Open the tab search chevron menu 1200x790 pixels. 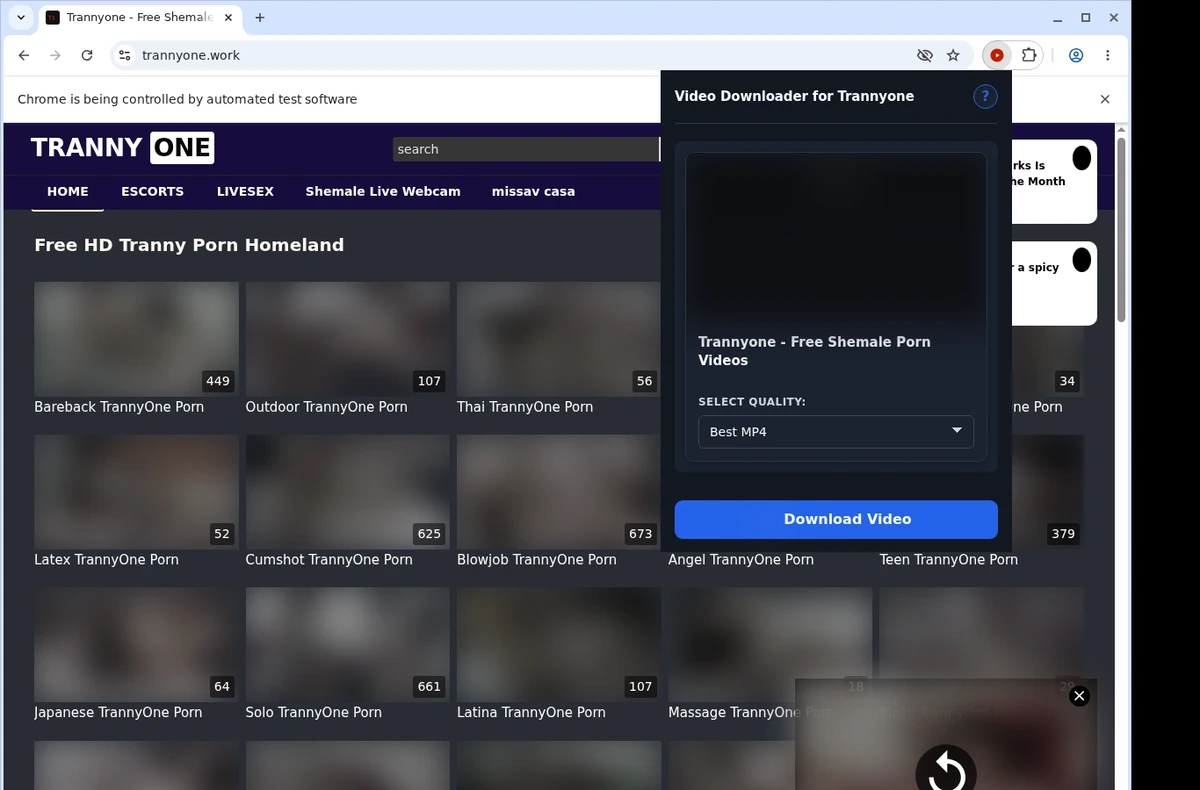21,18
